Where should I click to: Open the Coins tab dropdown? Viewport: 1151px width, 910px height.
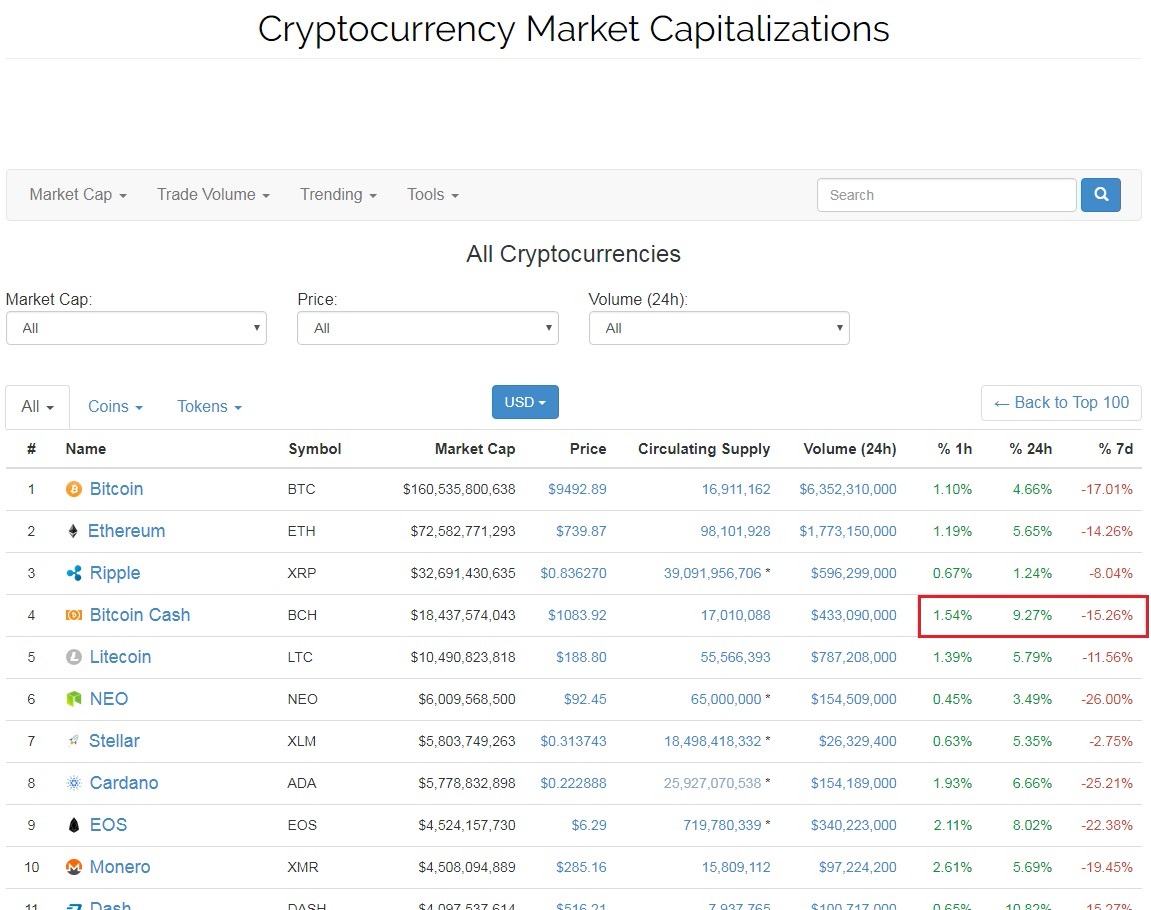pos(115,407)
